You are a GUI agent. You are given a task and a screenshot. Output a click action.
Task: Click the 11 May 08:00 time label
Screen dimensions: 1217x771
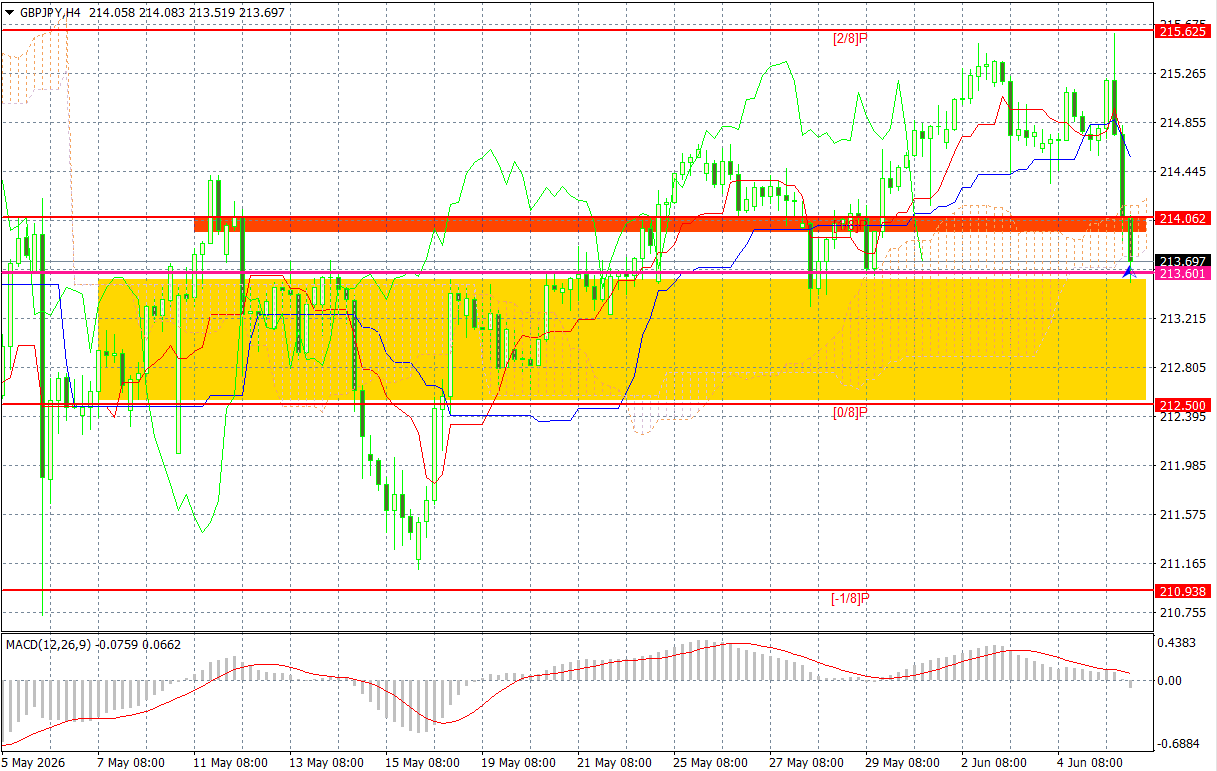pos(229,762)
